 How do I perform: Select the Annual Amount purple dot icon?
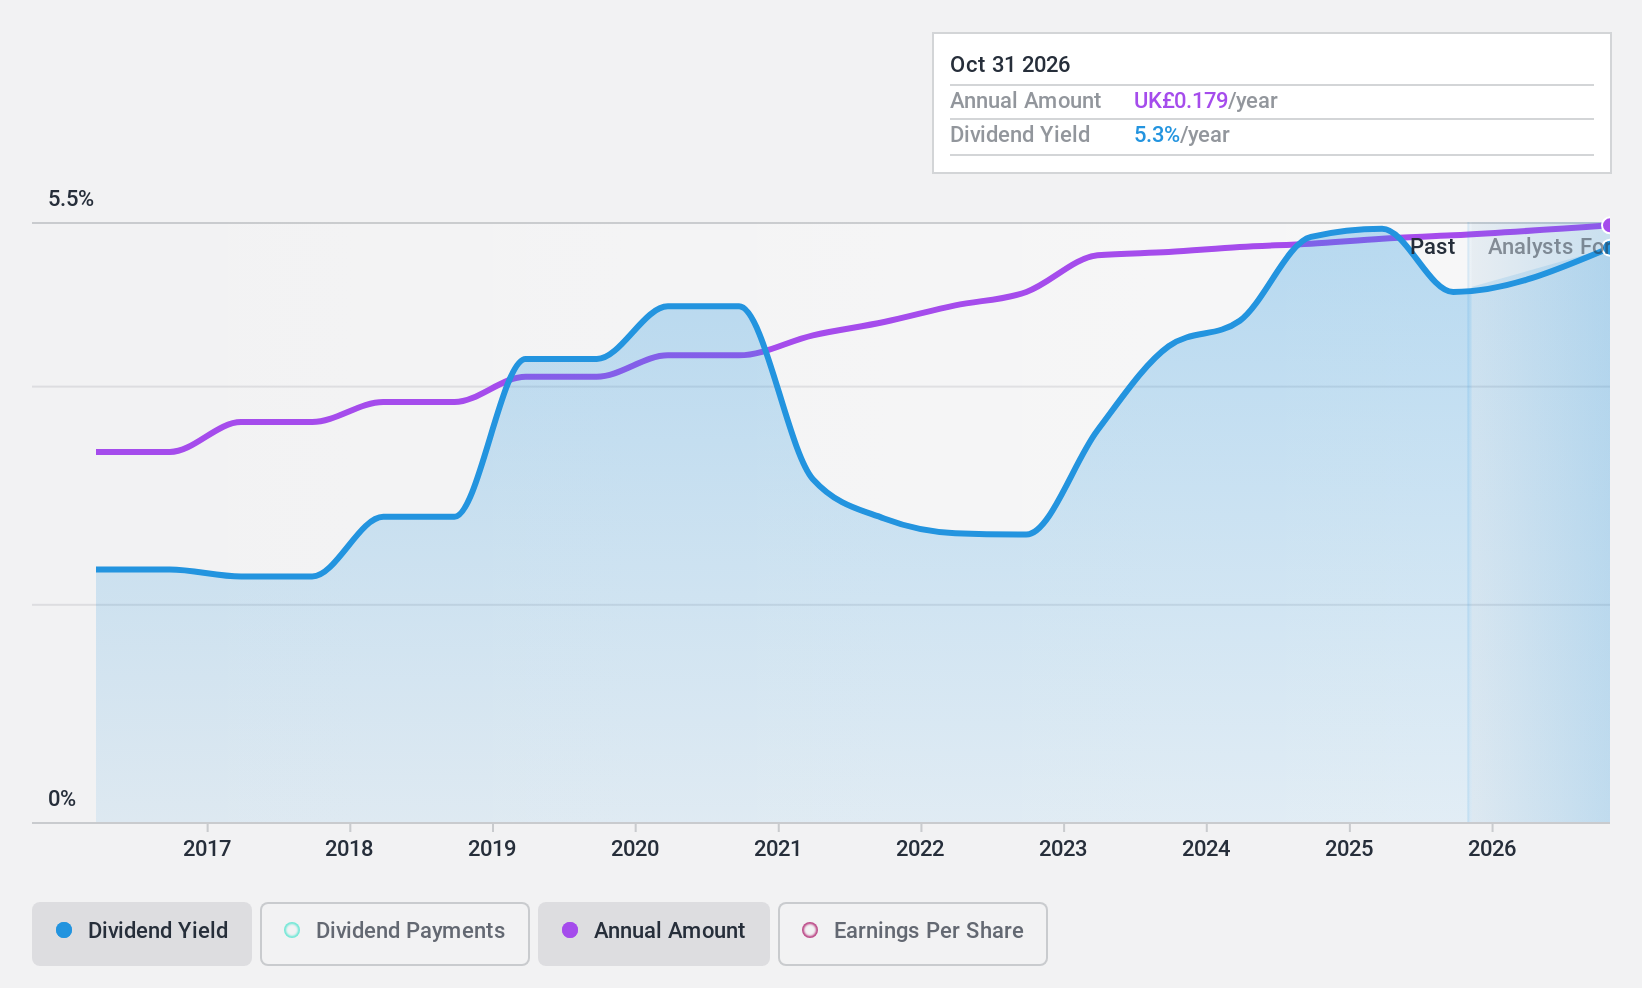pos(570,931)
